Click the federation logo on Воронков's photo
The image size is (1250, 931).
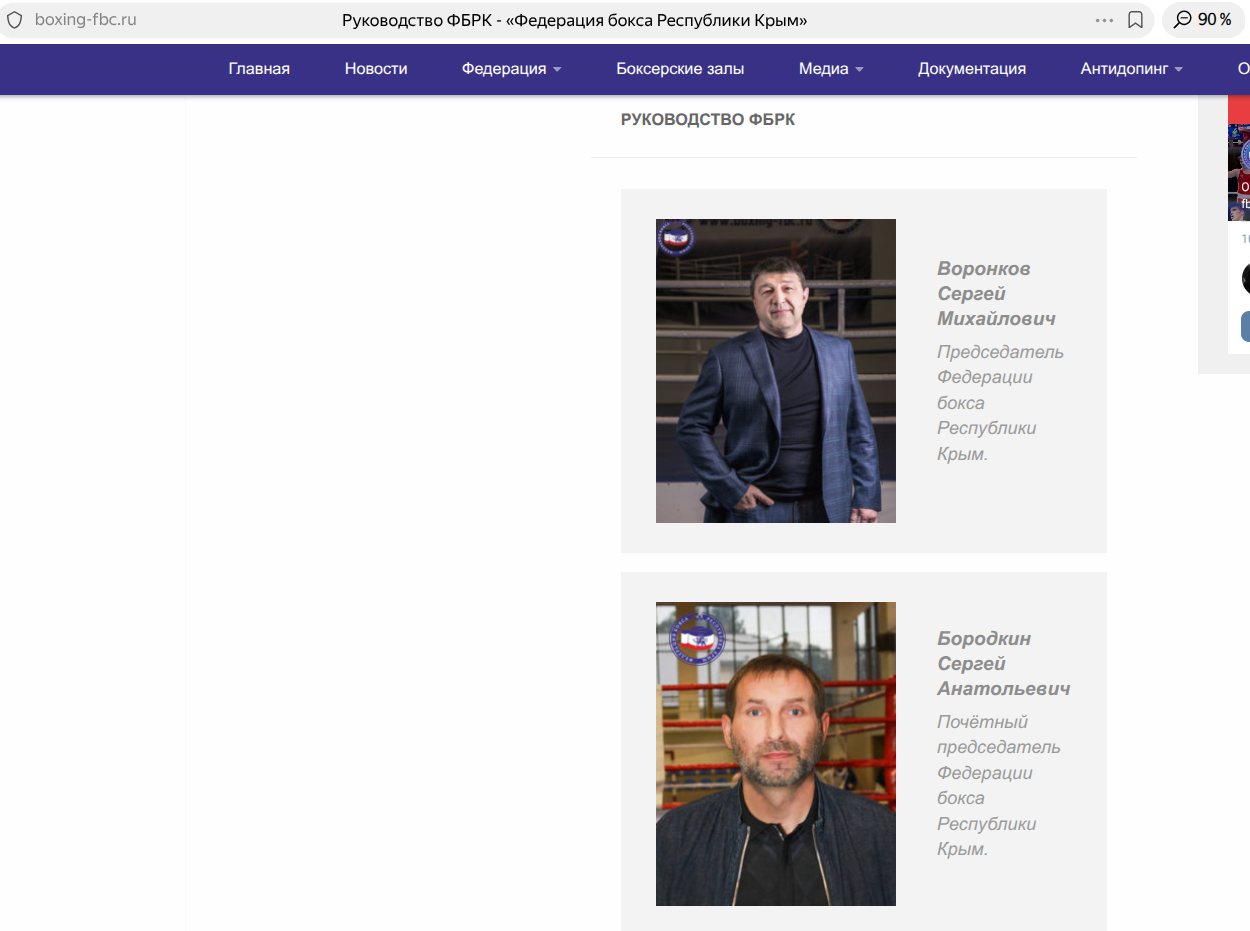coord(675,238)
